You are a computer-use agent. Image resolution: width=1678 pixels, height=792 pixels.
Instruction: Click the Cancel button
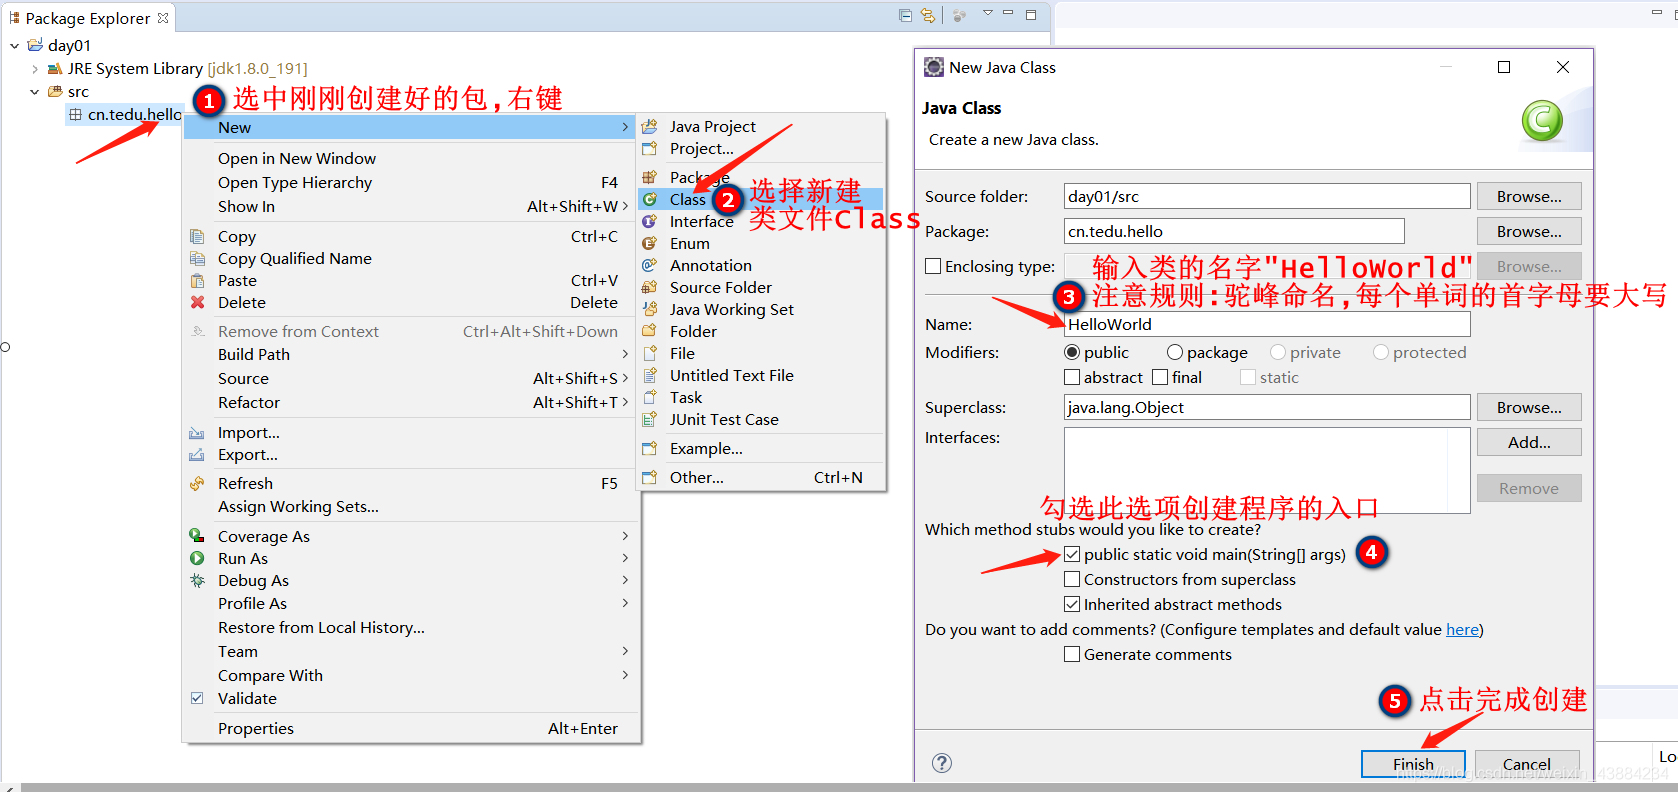1527,763
